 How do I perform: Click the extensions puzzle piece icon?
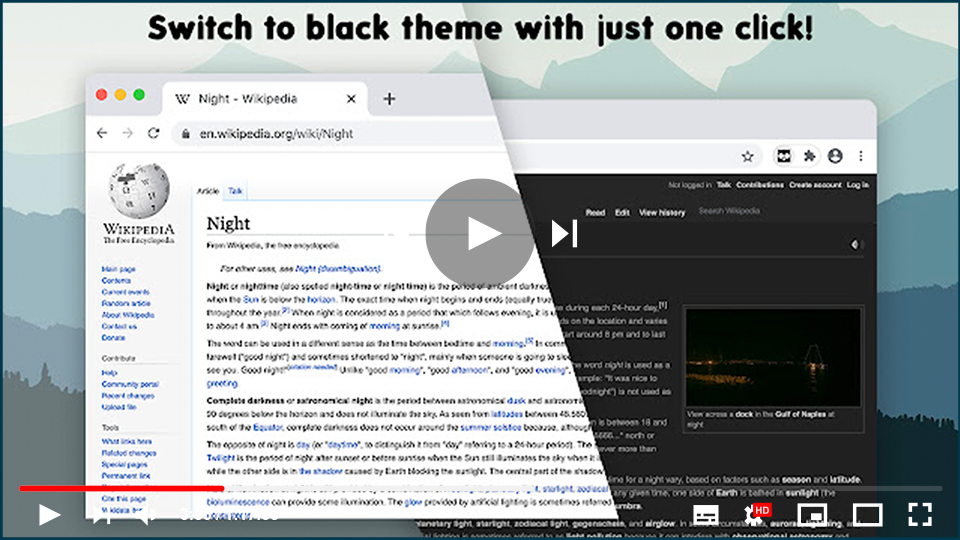[810, 156]
